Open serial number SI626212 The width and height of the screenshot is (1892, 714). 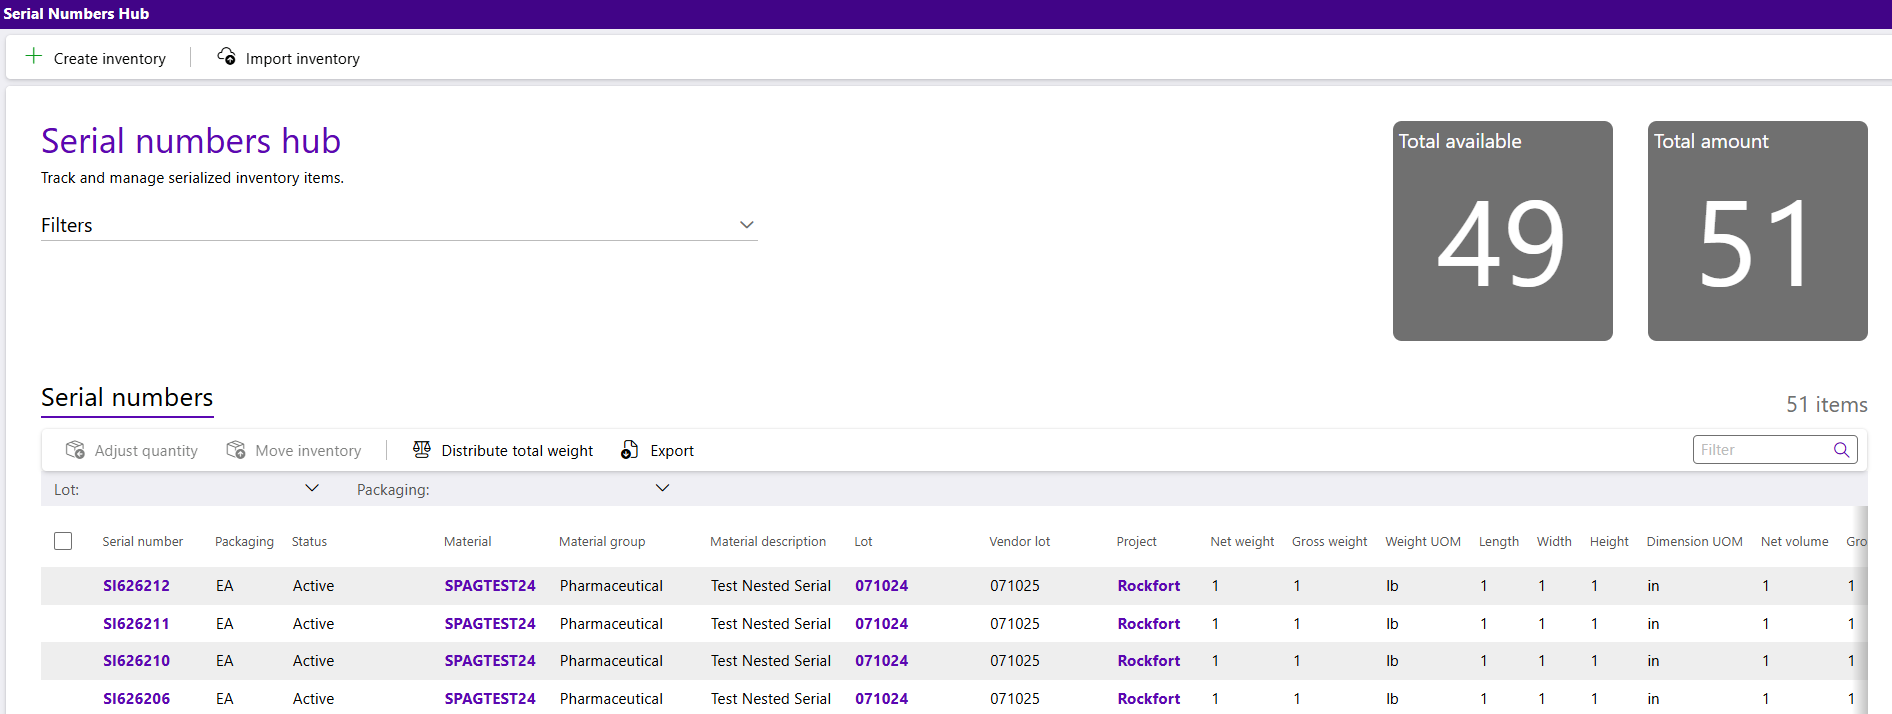click(136, 586)
